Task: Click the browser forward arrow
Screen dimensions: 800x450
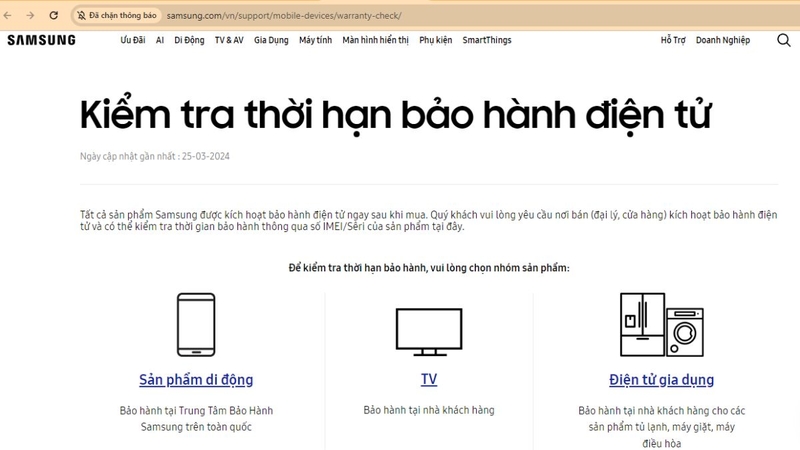Action: (30, 15)
